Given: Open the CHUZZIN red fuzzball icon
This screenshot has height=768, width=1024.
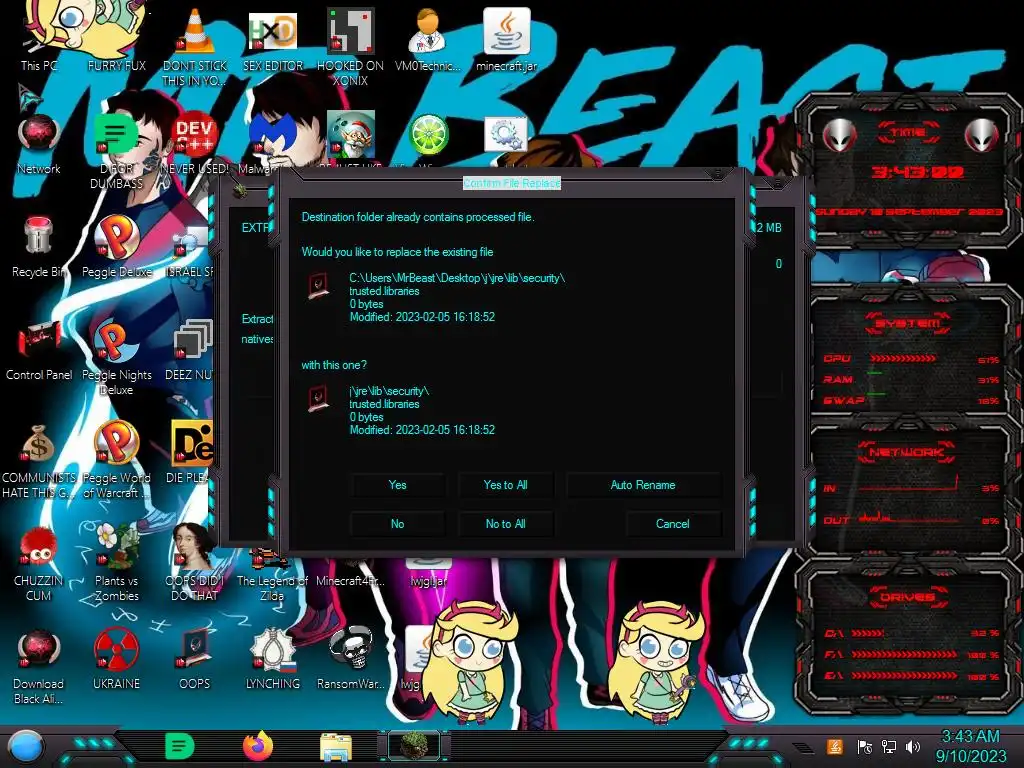Looking at the screenshot, I should coord(39,546).
